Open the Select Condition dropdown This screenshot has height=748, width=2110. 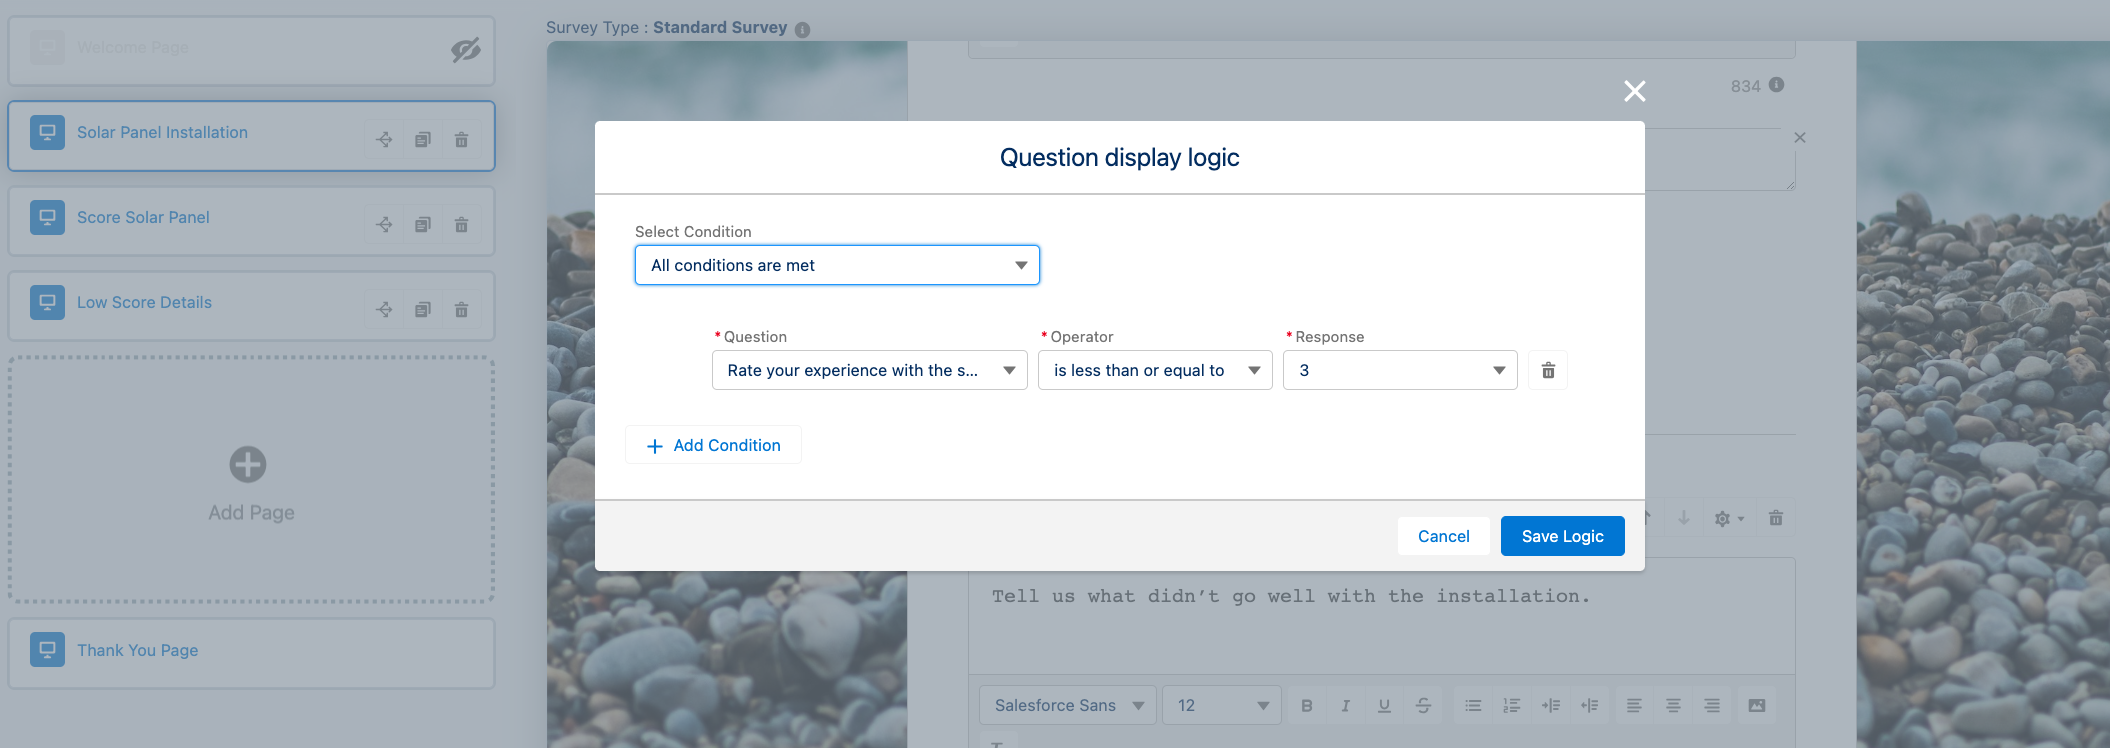point(837,265)
